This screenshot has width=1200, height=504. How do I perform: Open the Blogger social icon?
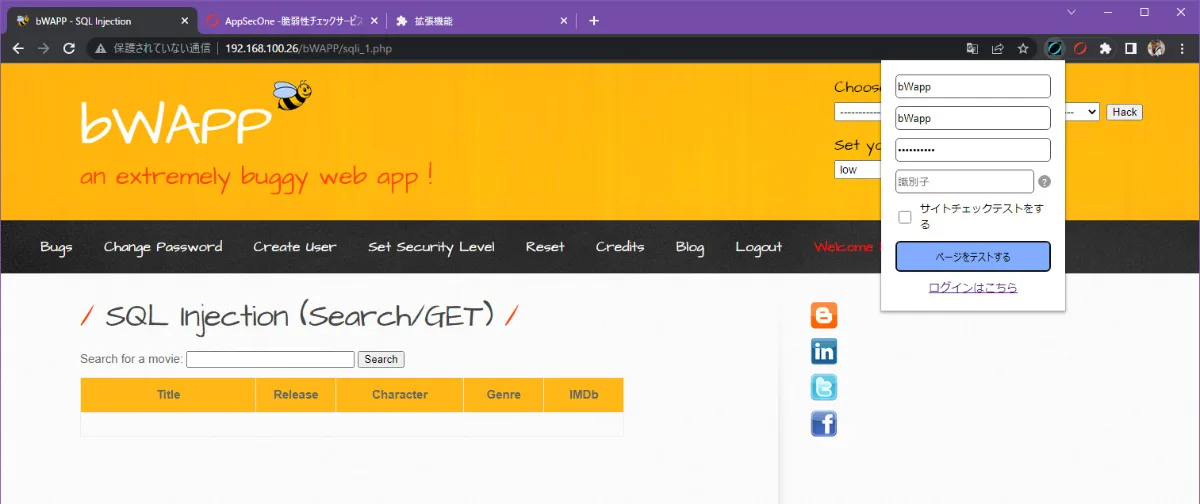tap(824, 316)
